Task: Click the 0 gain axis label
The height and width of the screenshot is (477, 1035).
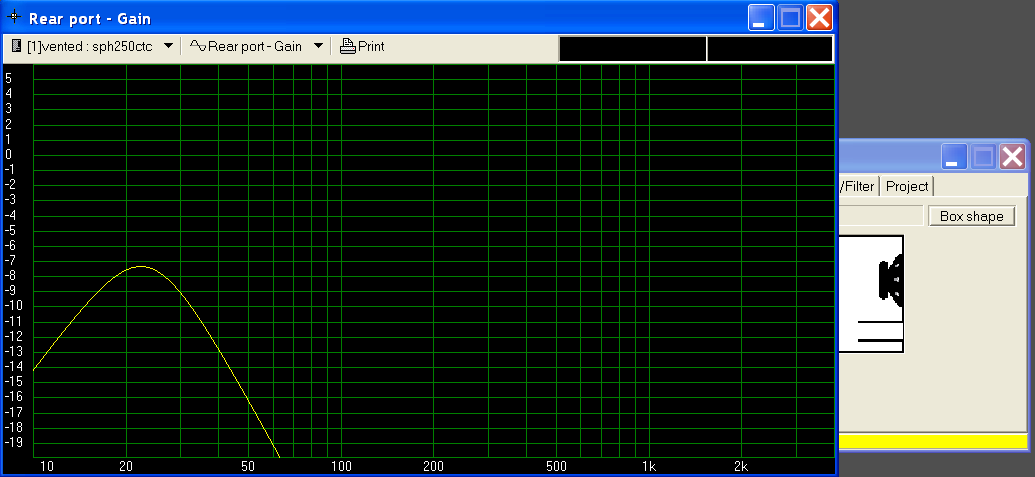Action: [x=8, y=155]
